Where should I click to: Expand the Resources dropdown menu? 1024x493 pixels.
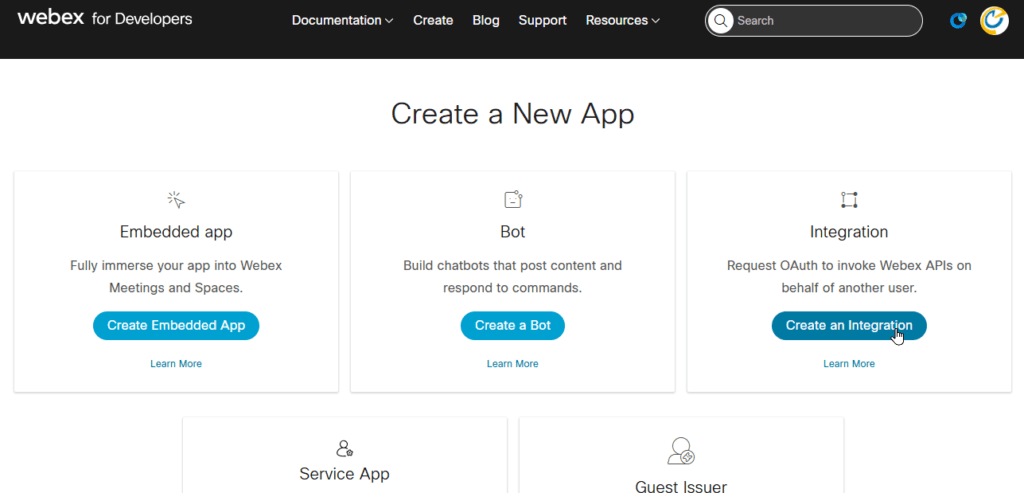623,20
